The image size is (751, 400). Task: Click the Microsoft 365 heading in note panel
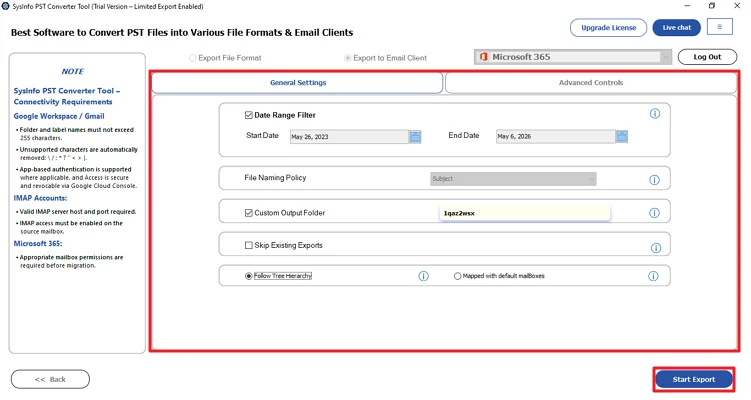point(38,243)
